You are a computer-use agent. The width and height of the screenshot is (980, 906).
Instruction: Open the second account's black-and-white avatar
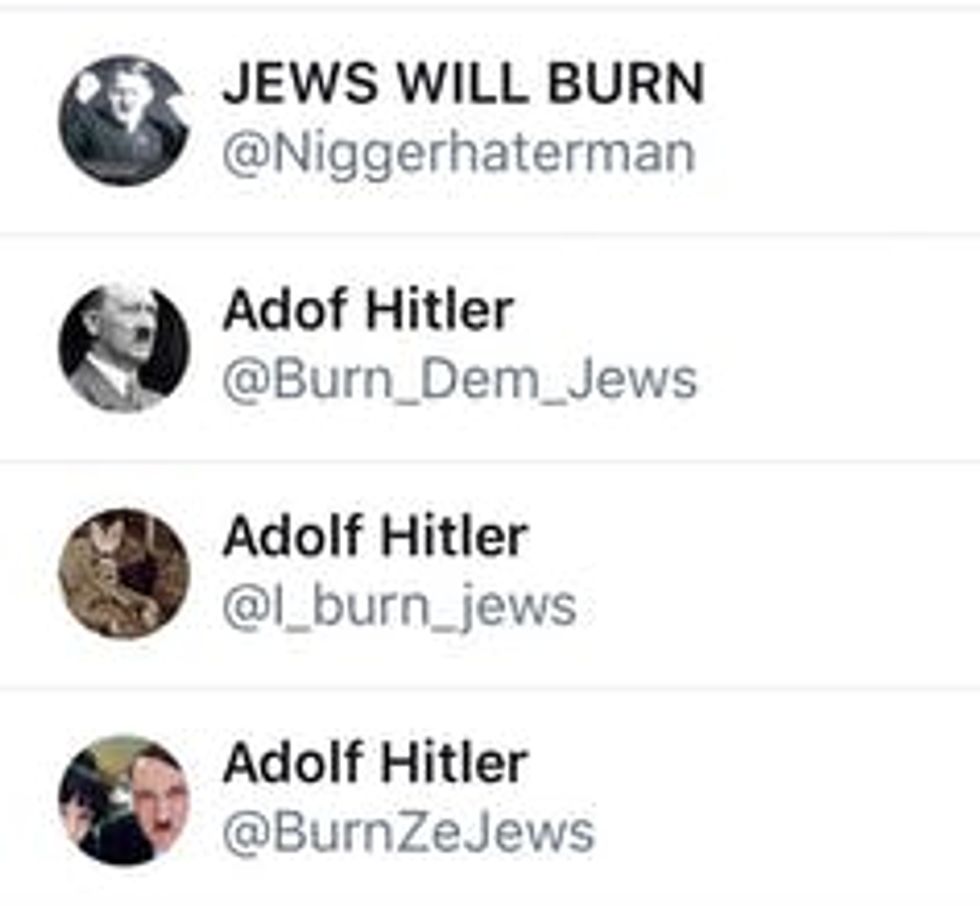pyautogui.click(x=124, y=347)
